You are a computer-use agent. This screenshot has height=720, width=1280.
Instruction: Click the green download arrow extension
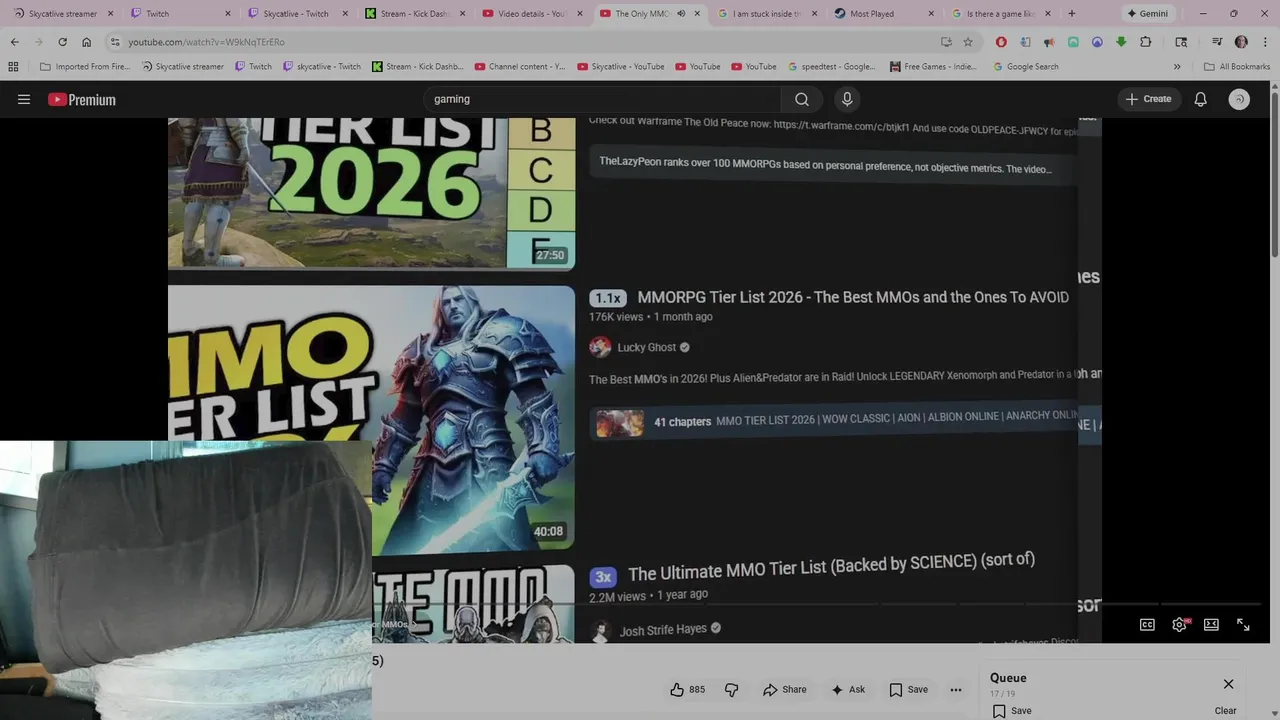1121,42
